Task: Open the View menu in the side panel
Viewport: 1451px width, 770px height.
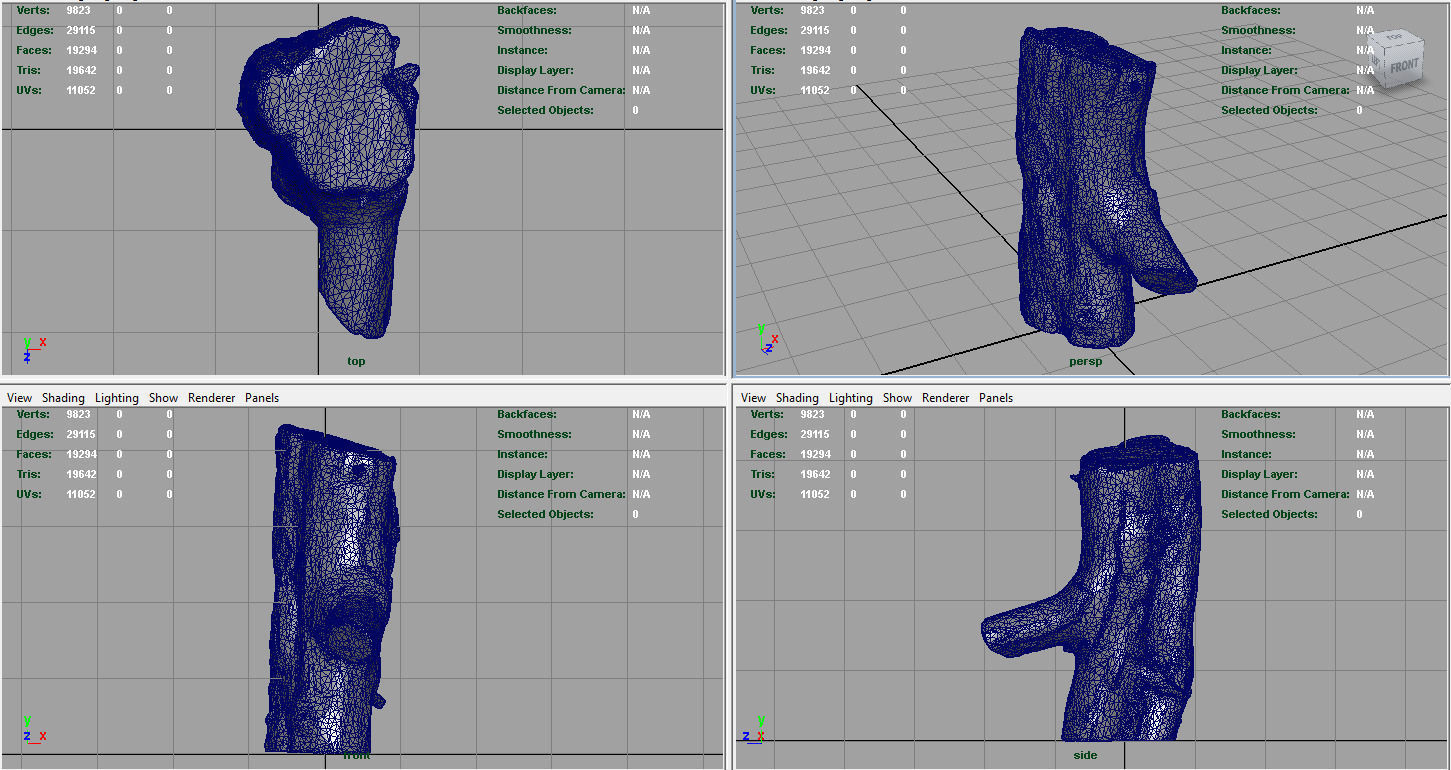Action: tap(753, 398)
